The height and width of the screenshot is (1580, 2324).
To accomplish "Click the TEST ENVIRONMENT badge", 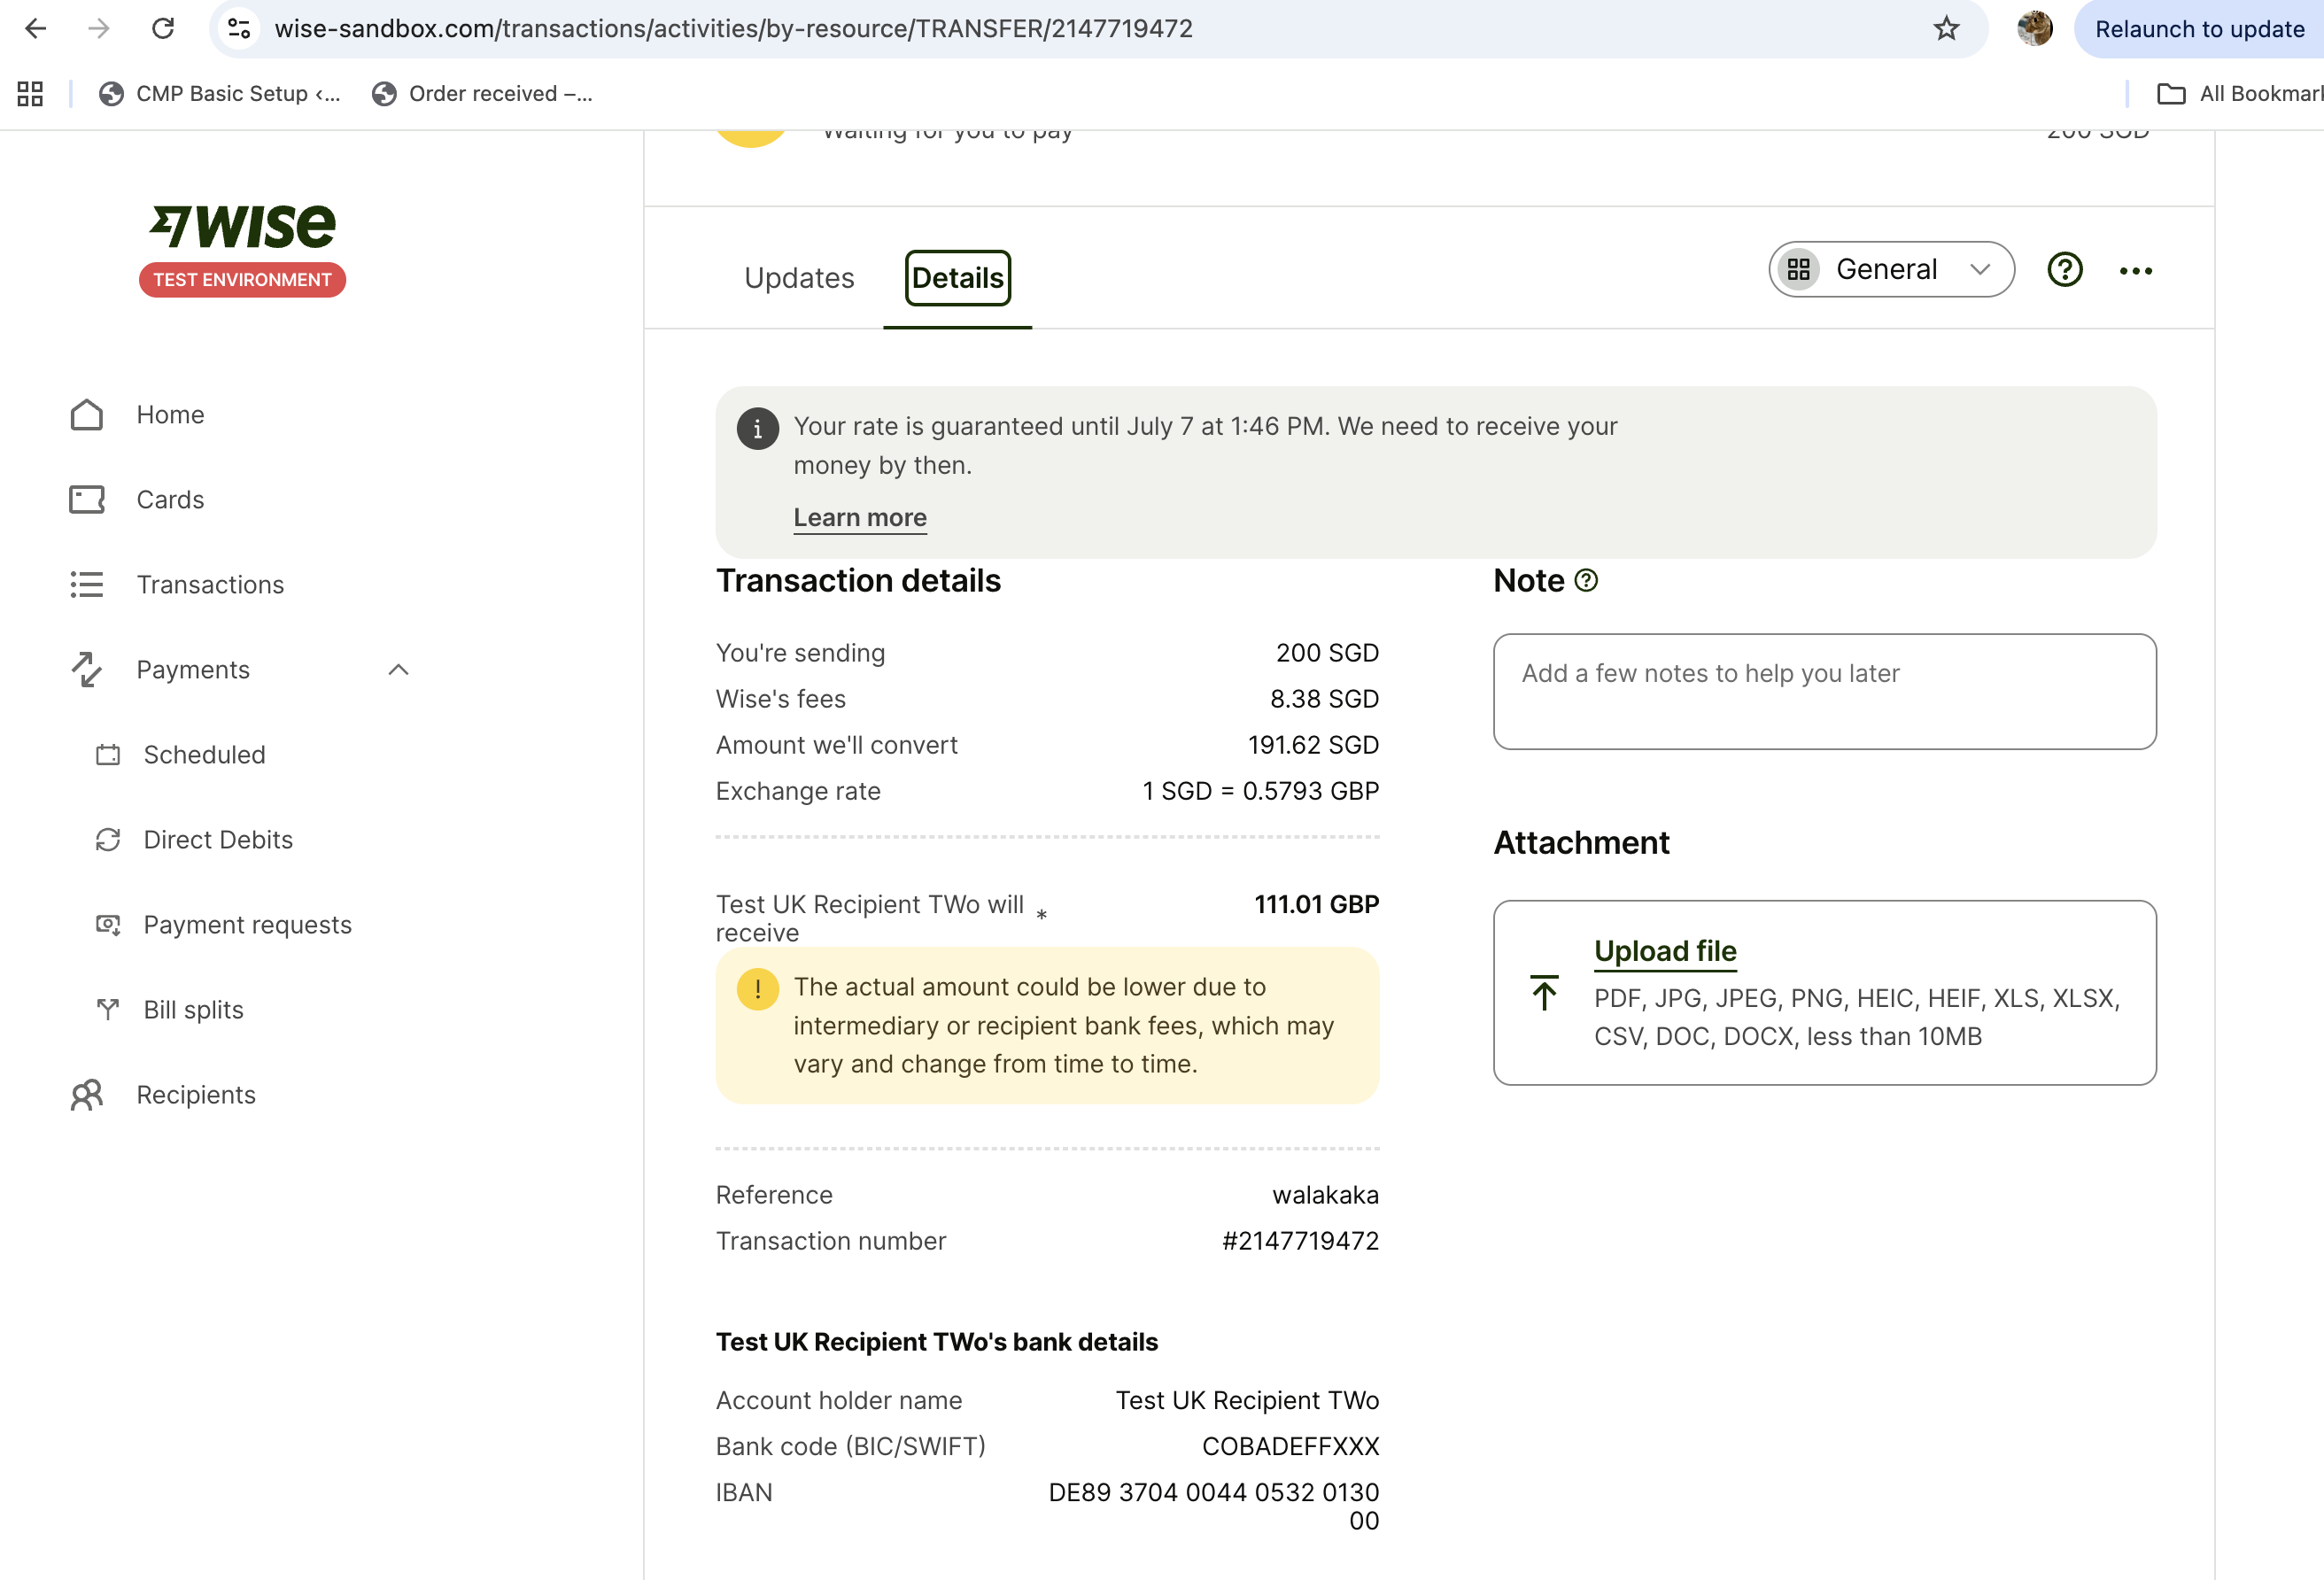I will pos(242,280).
